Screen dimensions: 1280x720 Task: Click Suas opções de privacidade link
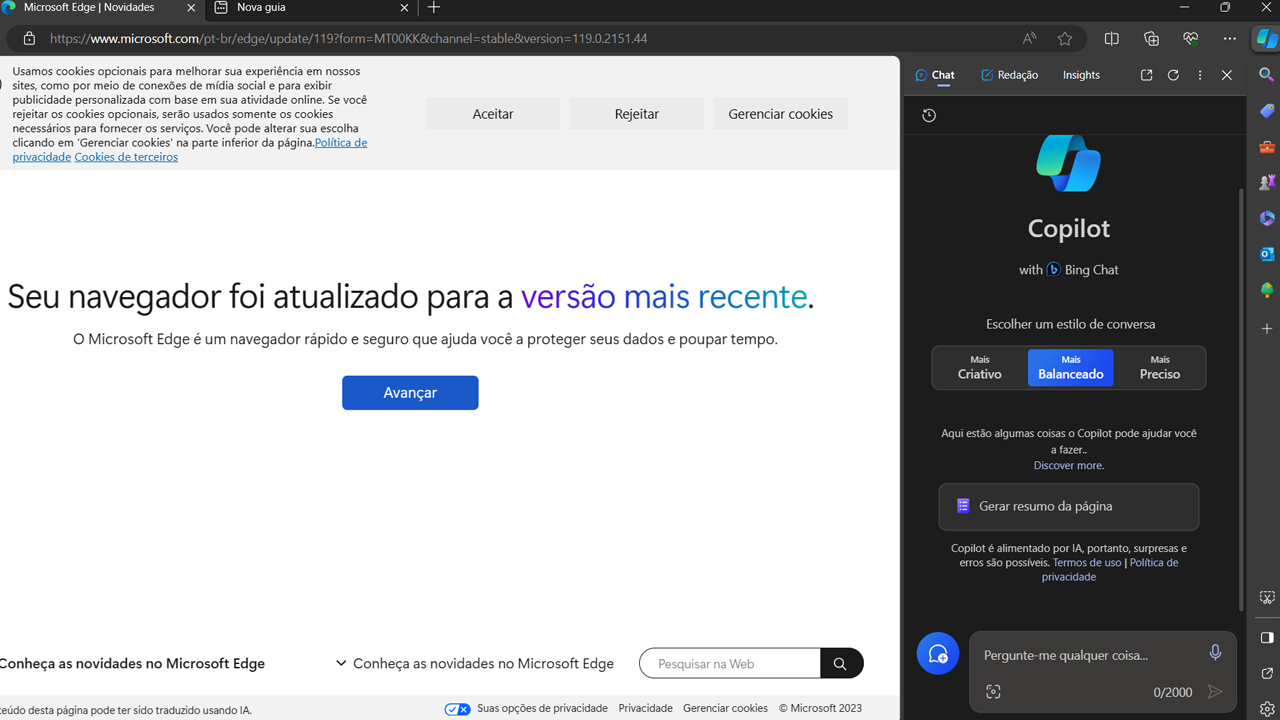tap(542, 709)
